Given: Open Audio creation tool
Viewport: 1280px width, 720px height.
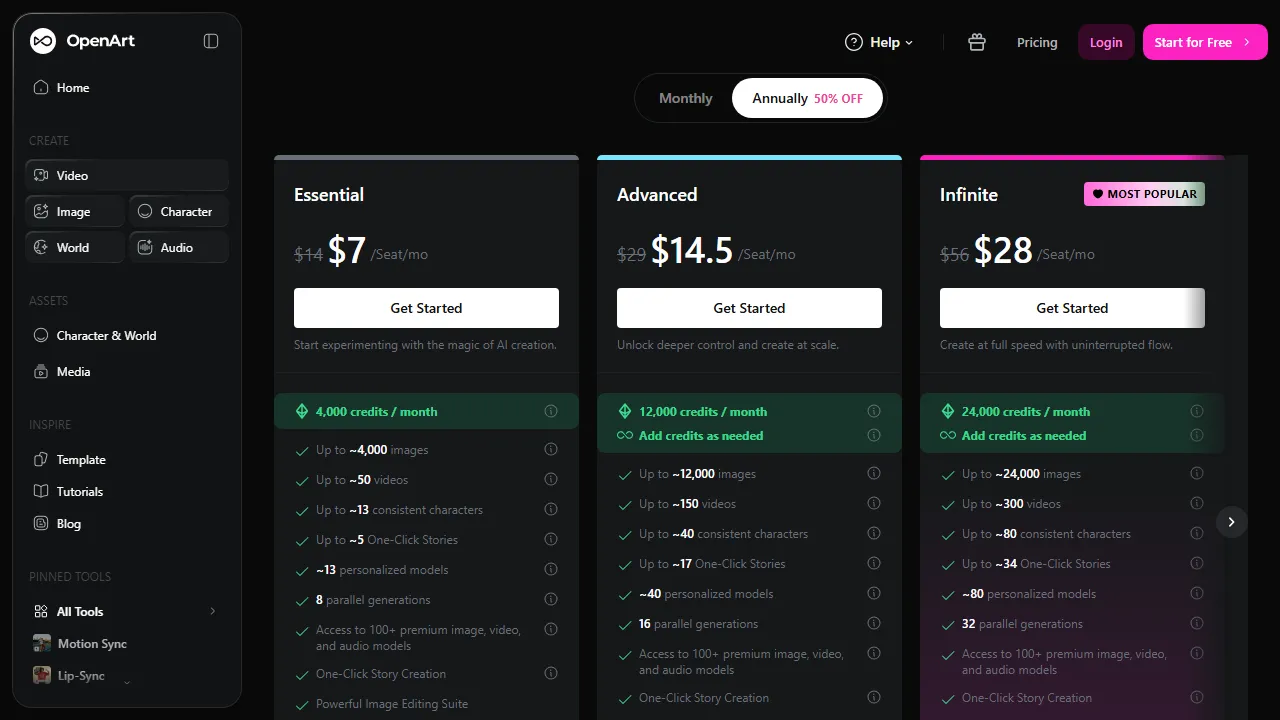Looking at the screenshot, I should point(179,248).
